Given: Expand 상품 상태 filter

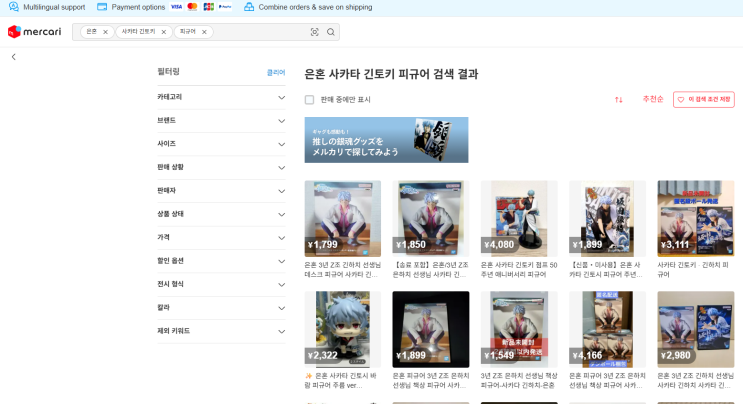Looking at the screenshot, I should [221, 214].
